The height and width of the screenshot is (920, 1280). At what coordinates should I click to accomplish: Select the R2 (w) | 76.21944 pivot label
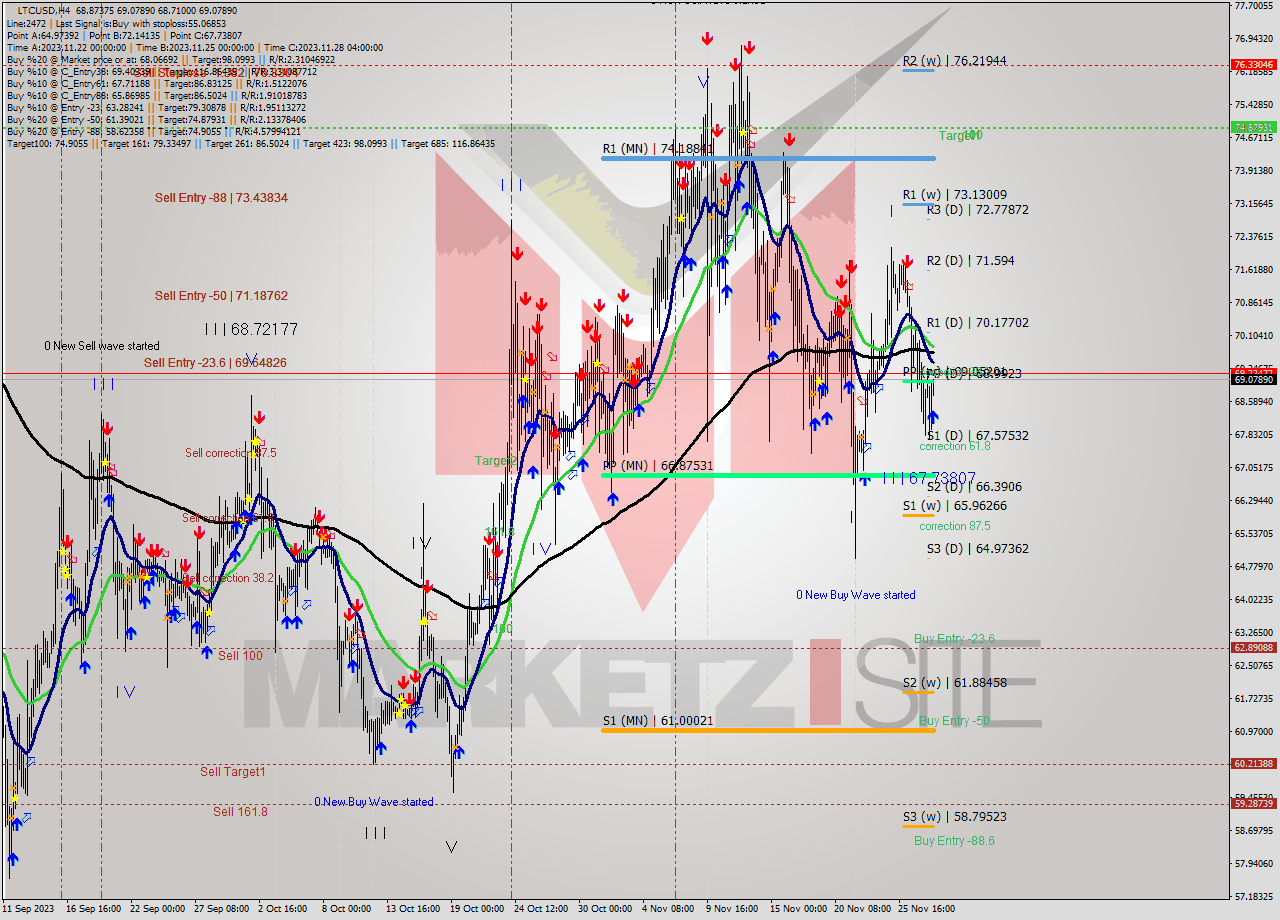(954, 61)
